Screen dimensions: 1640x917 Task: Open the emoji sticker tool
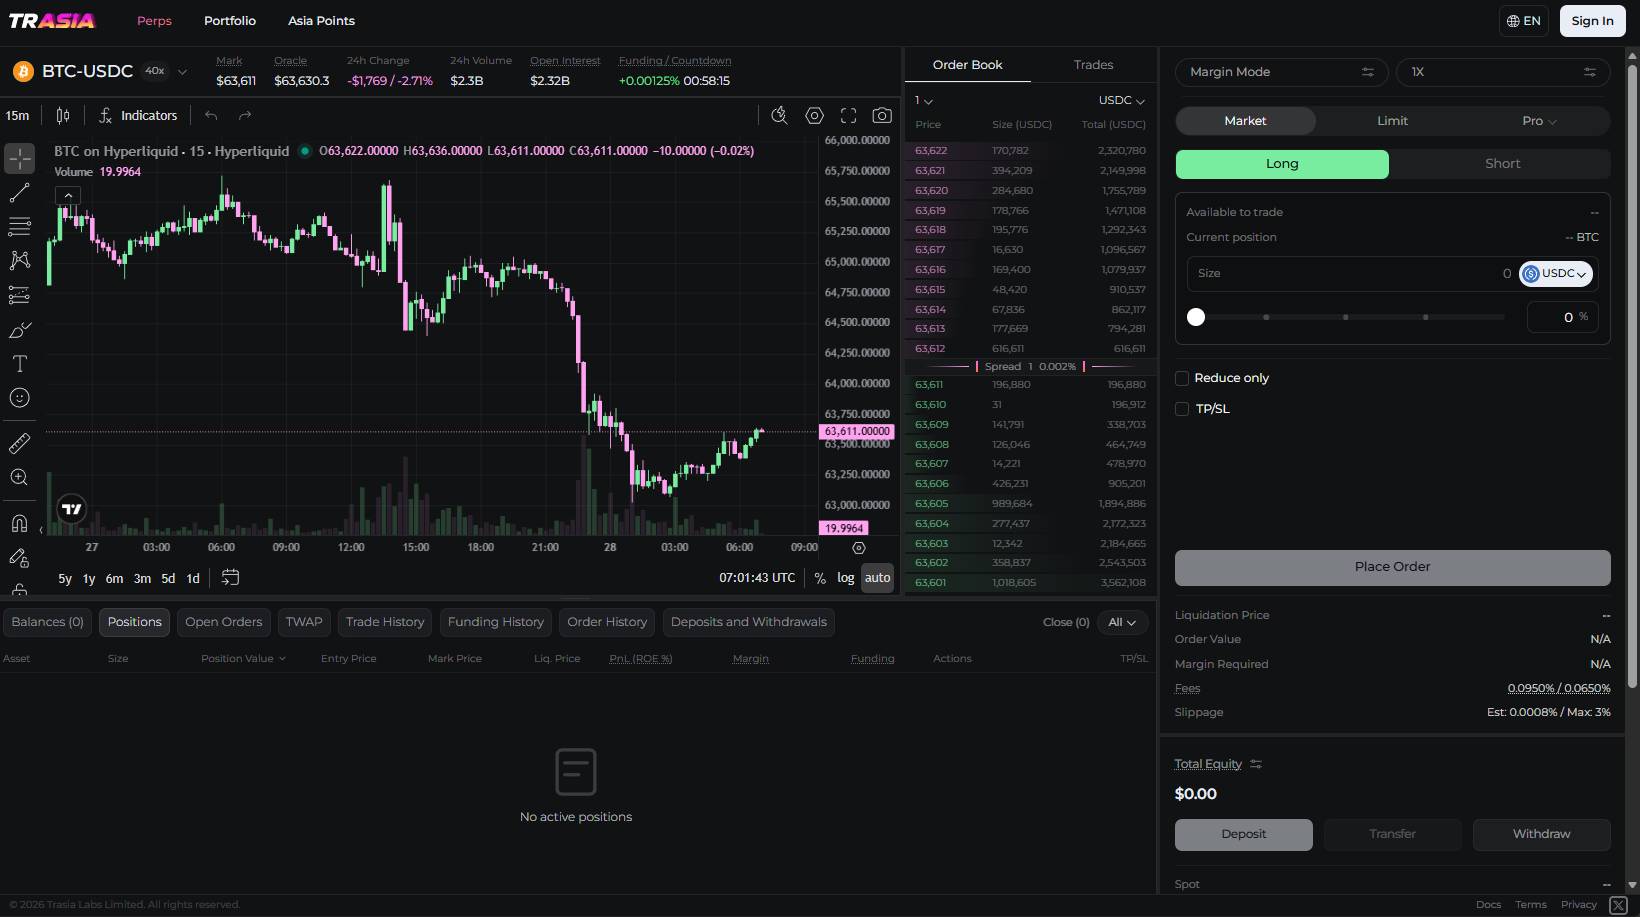point(20,398)
